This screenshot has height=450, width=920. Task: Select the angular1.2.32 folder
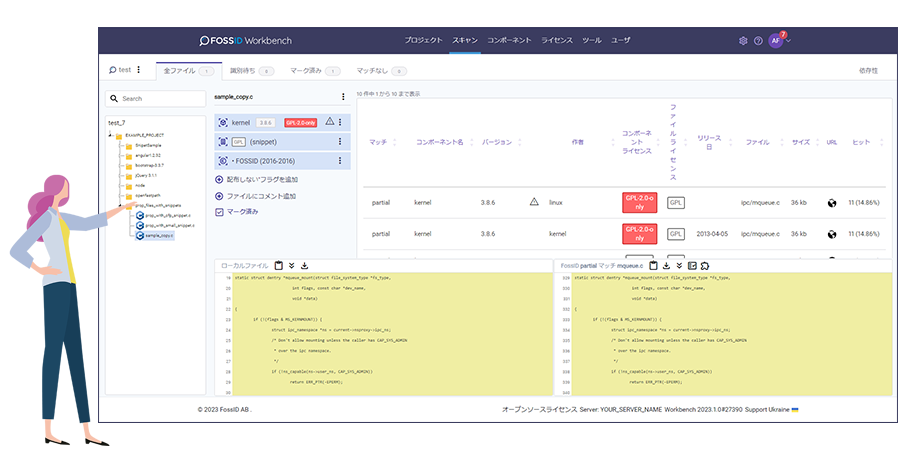(148, 155)
